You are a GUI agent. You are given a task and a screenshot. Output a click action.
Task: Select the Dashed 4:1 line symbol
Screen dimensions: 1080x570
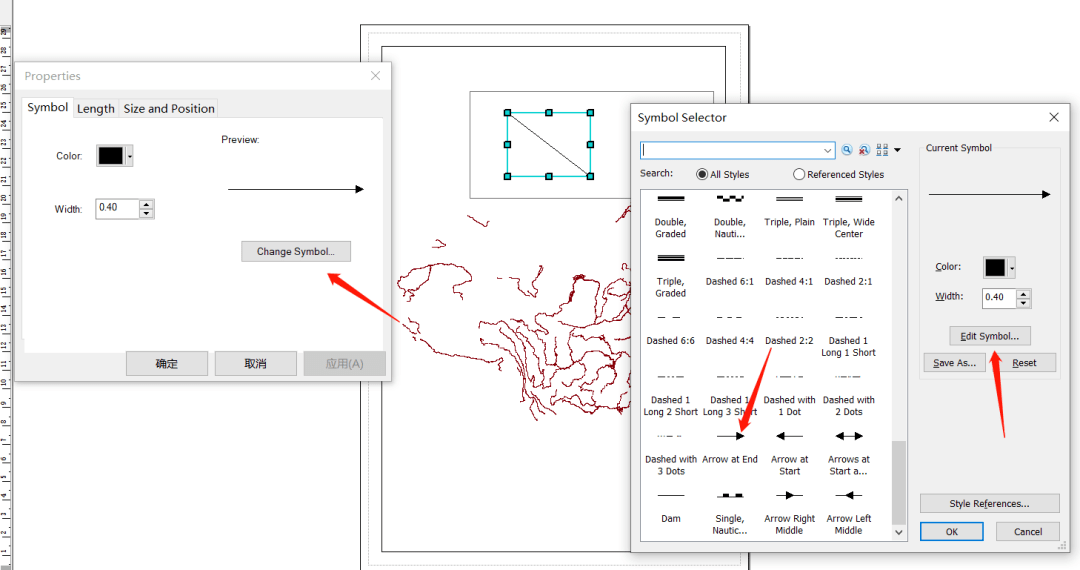click(x=789, y=270)
